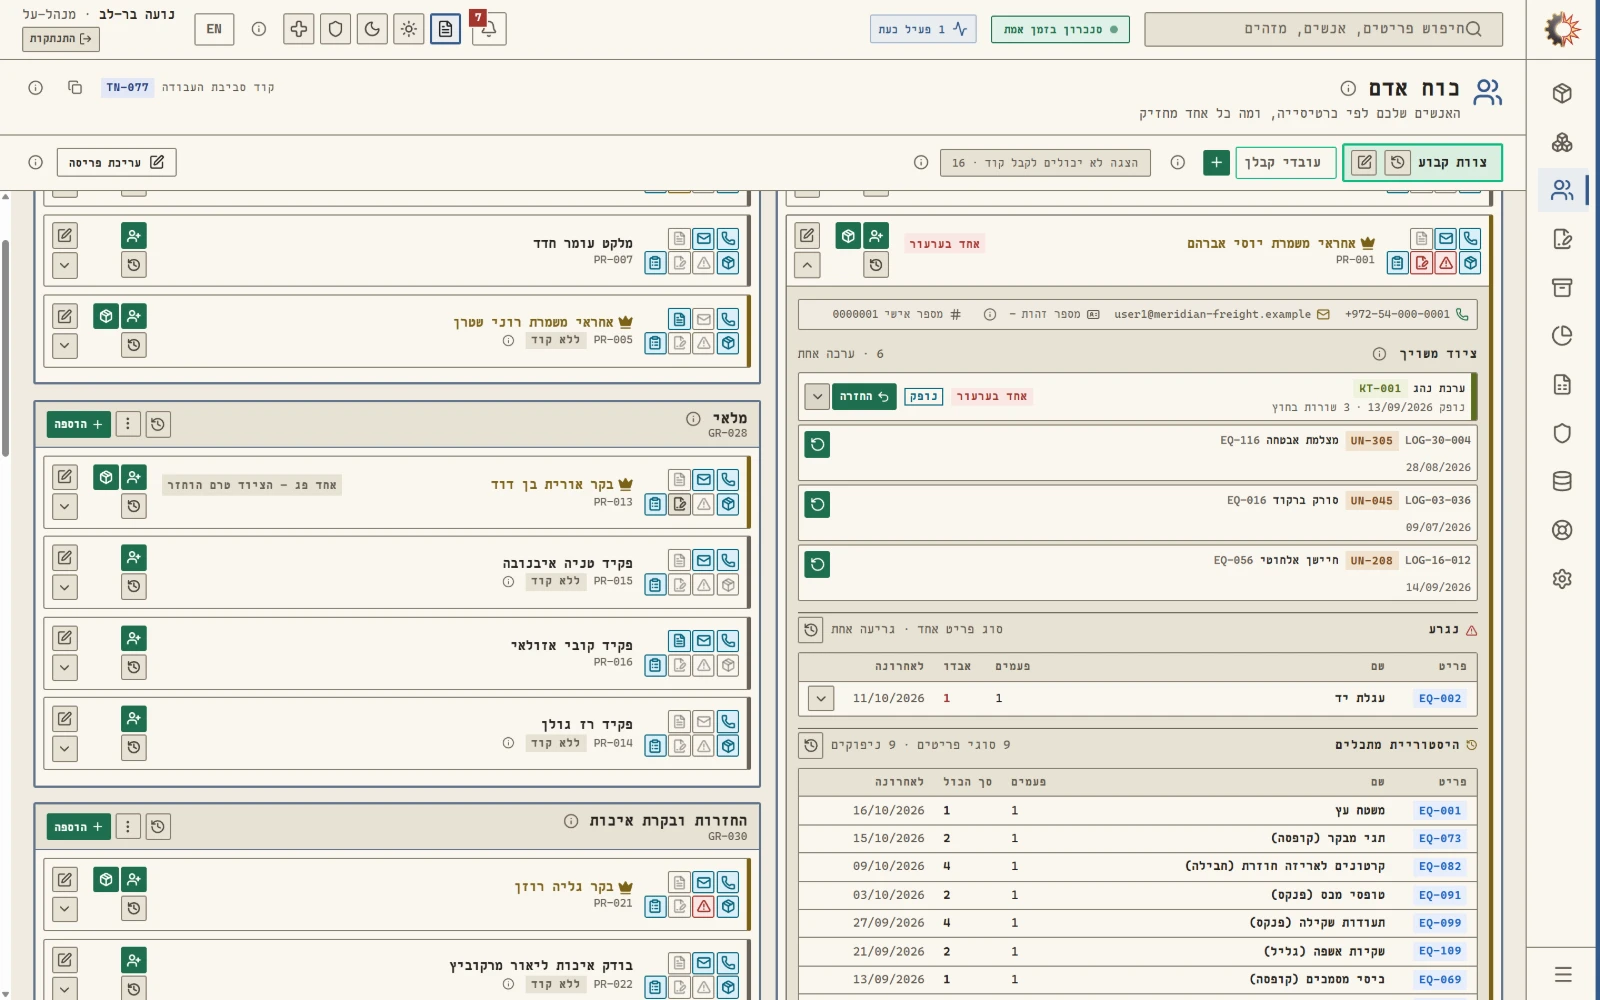Screen dimensions: 1600x1000
Task: Expand the EQ-002 row in נגרע table
Action: pyautogui.click(x=821, y=698)
